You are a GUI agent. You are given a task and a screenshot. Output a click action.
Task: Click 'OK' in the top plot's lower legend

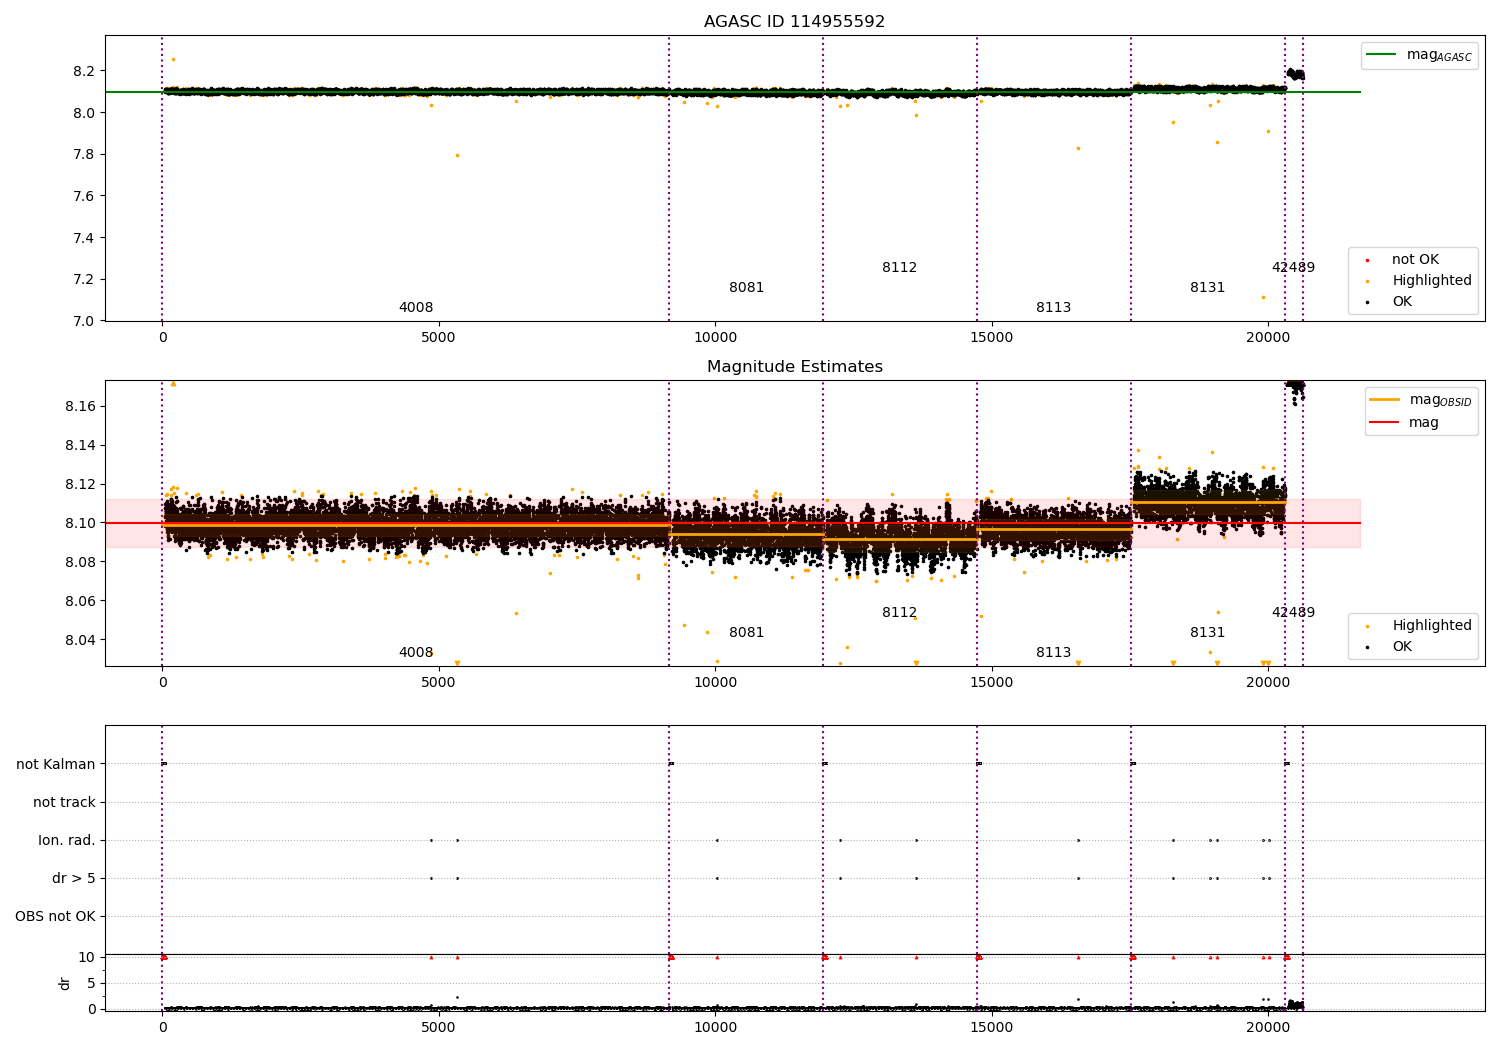[1400, 302]
